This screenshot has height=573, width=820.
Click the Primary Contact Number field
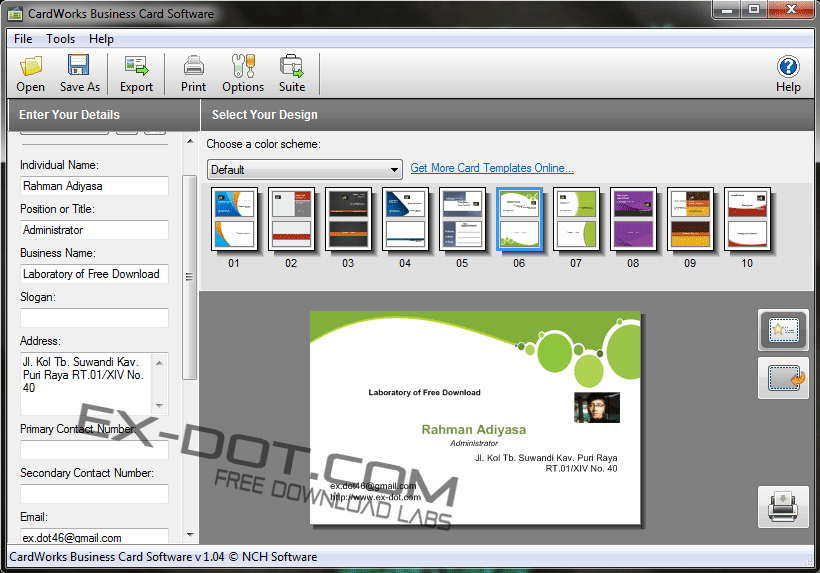(94, 450)
